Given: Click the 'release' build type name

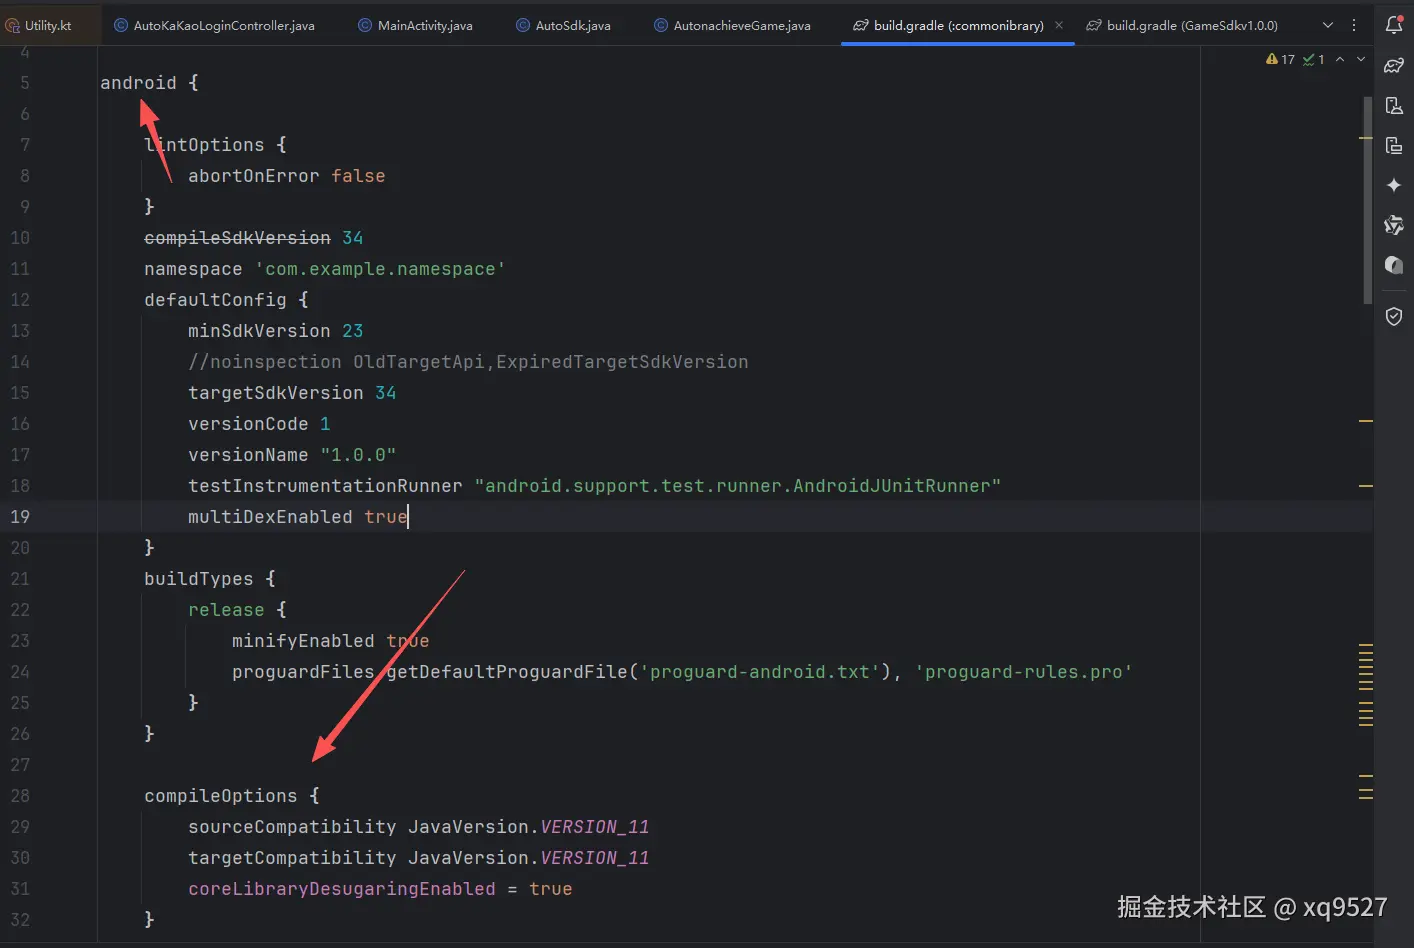Looking at the screenshot, I should [226, 610].
